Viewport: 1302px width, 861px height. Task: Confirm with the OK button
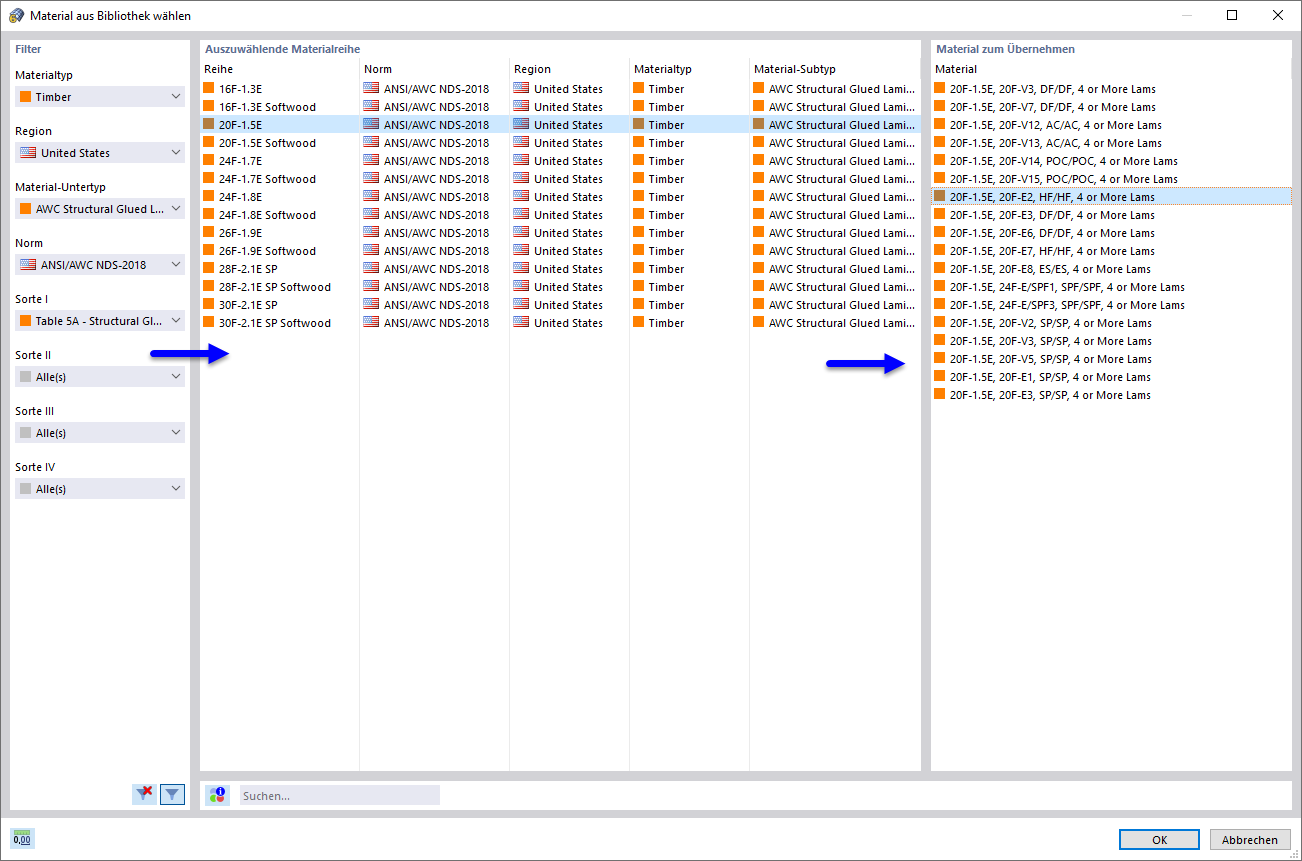pos(1159,840)
